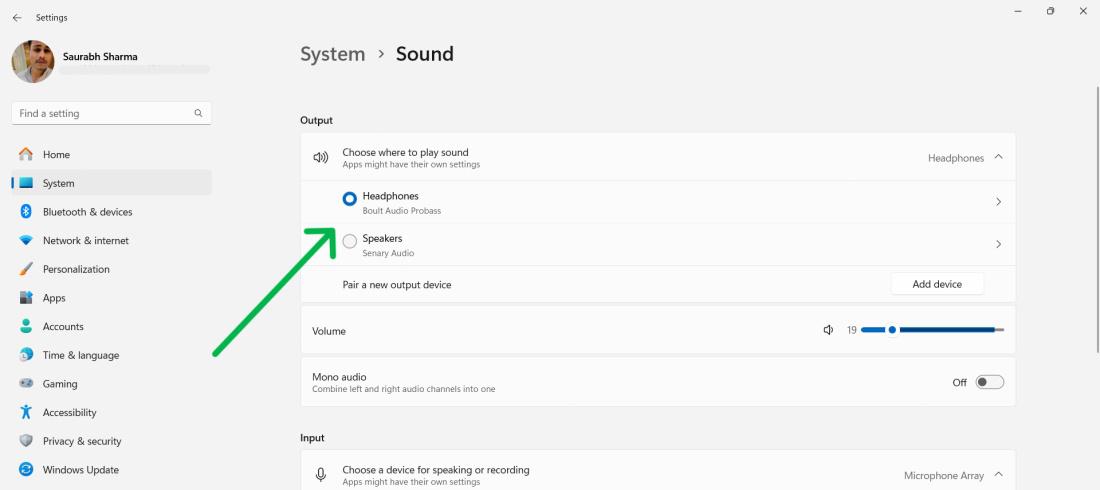The width and height of the screenshot is (1100, 490).
Task: Open Accessibility settings page
Action: click(x=69, y=412)
